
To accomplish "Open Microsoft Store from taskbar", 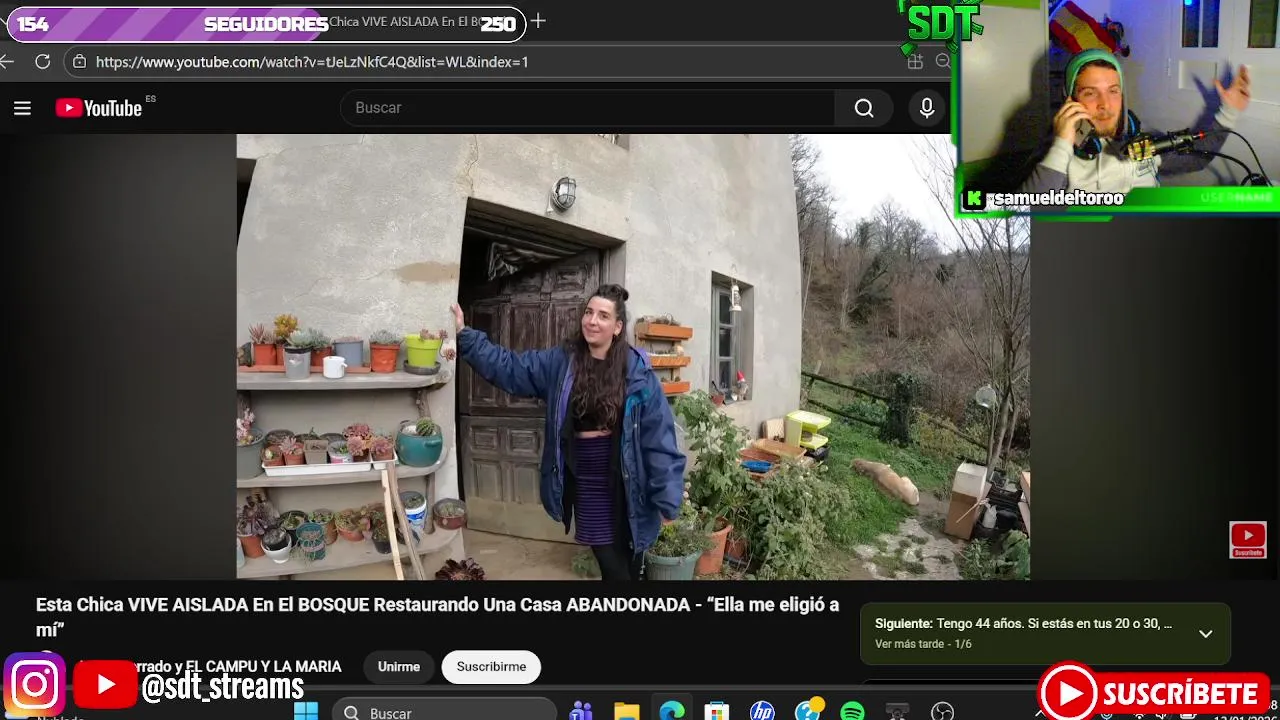I will 717,712.
